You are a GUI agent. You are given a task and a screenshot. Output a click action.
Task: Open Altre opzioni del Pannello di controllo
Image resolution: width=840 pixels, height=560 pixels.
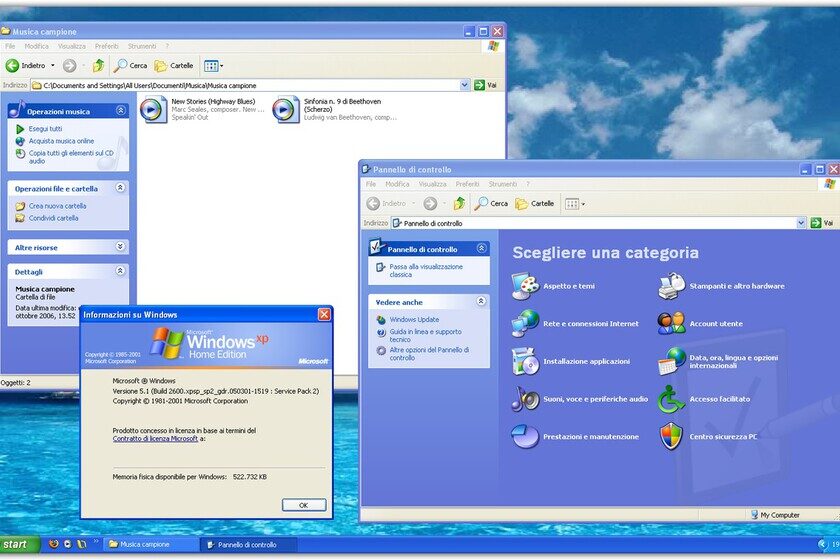[x=423, y=354]
